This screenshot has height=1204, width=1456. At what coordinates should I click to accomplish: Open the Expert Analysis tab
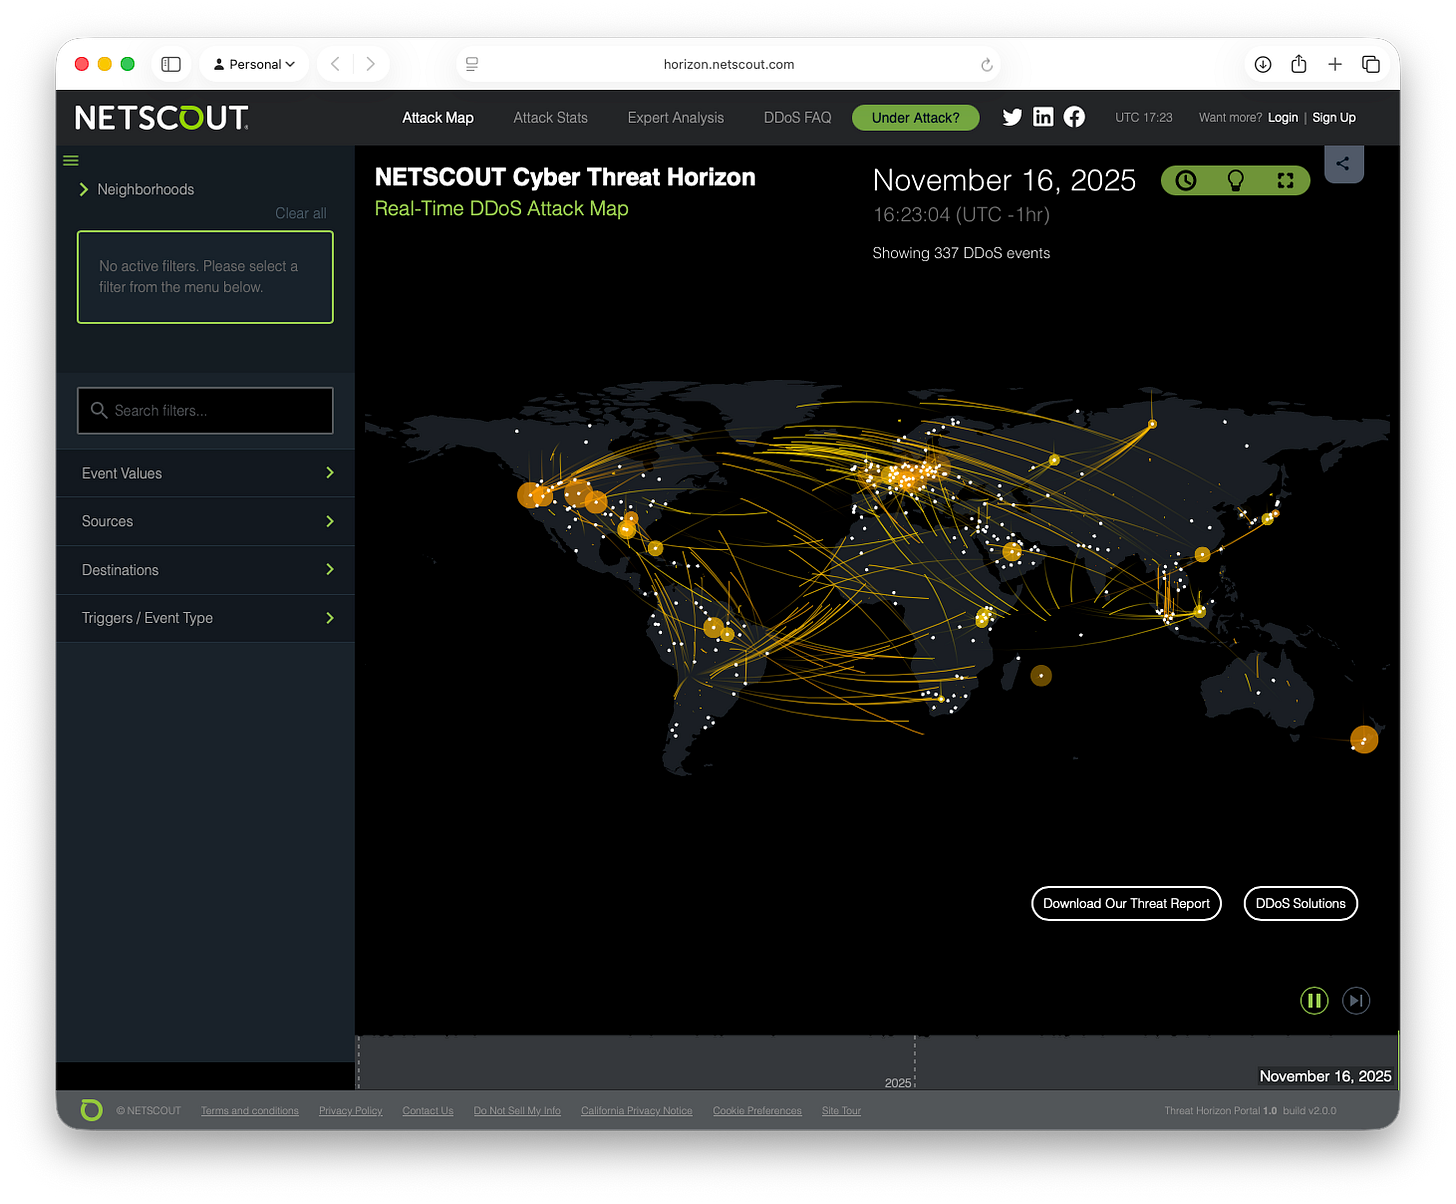(676, 117)
